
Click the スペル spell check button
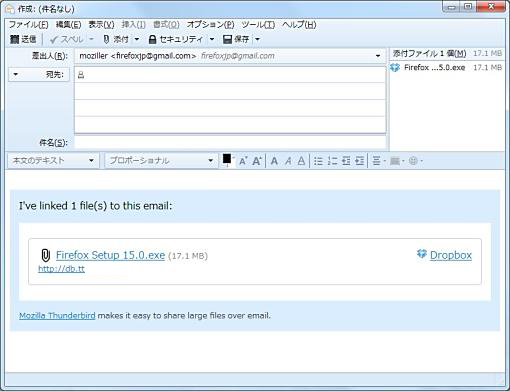pyautogui.click(x=67, y=39)
